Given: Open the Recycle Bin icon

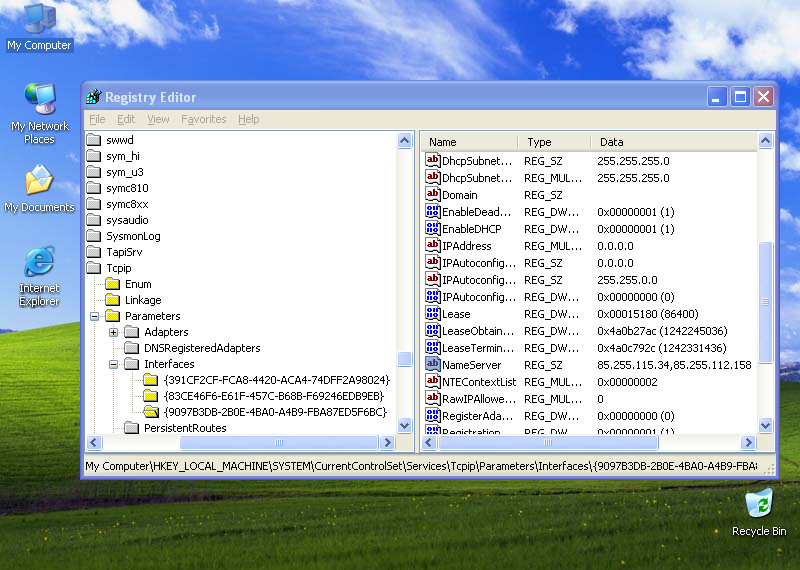Looking at the screenshot, I should tap(759, 513).
